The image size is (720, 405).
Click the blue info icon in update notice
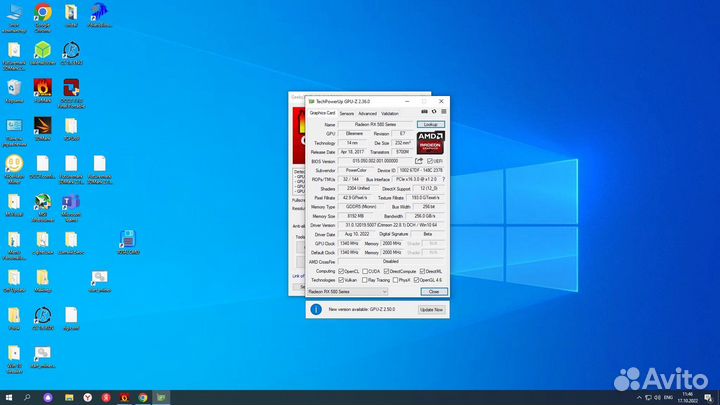[316, 309]
